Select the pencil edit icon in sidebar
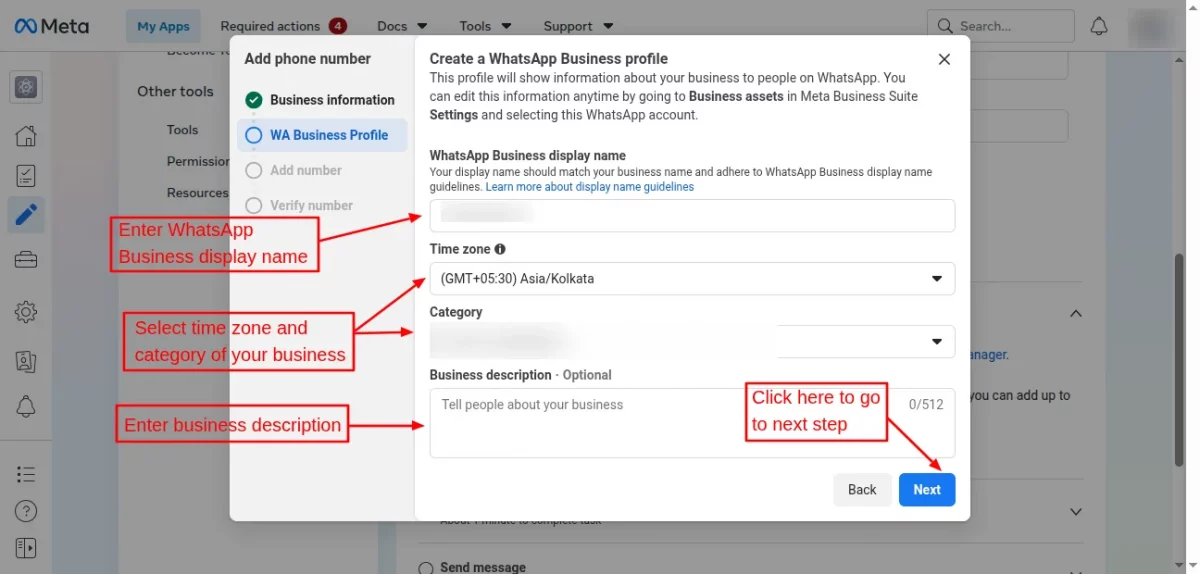Screen dimensions: 1200x574 26,214
